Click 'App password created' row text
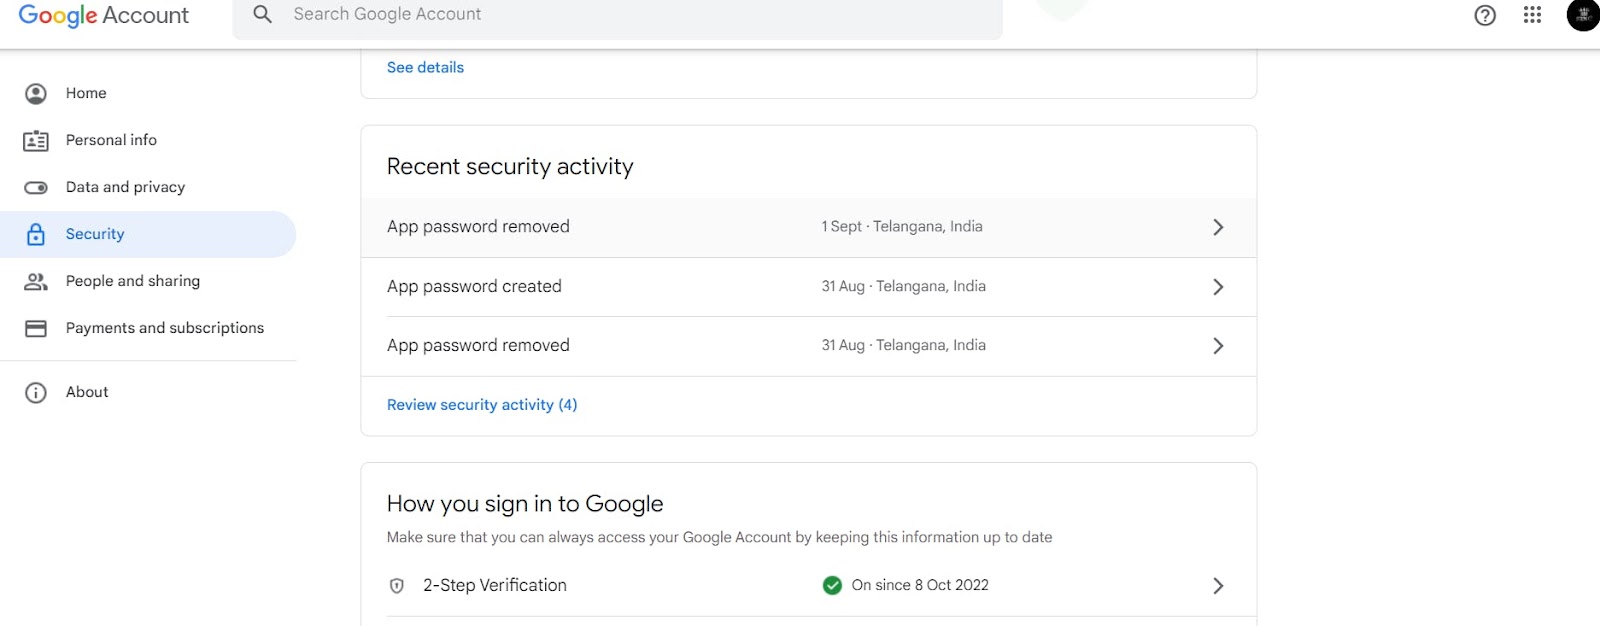The image size is (1600, 626). tap(474, 286)
